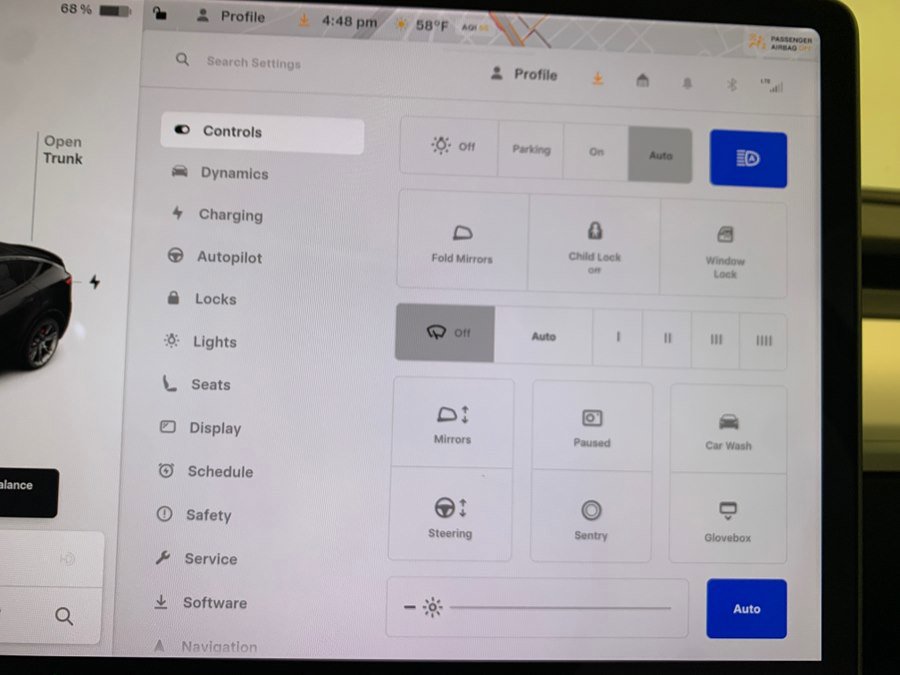Screen dimensions: 900x675
Task: Open the Glovebox
Action: (x=728, y=519)
